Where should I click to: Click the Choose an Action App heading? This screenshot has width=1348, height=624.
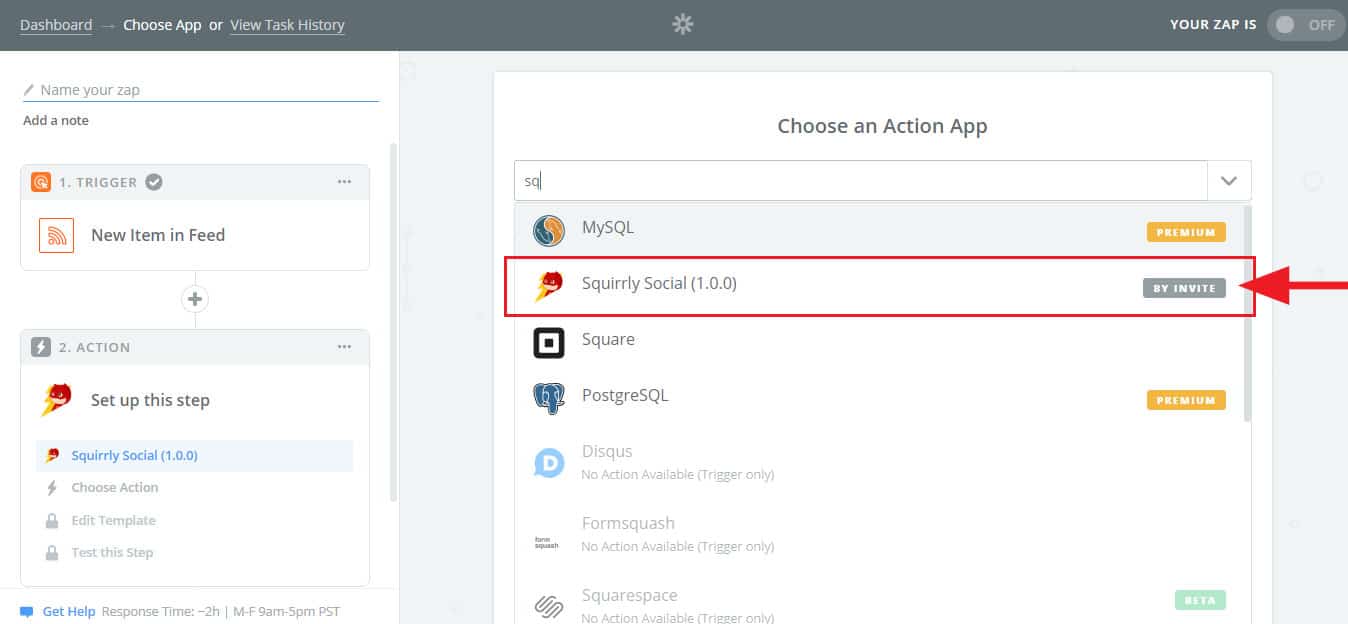click(x=882, y=126)
